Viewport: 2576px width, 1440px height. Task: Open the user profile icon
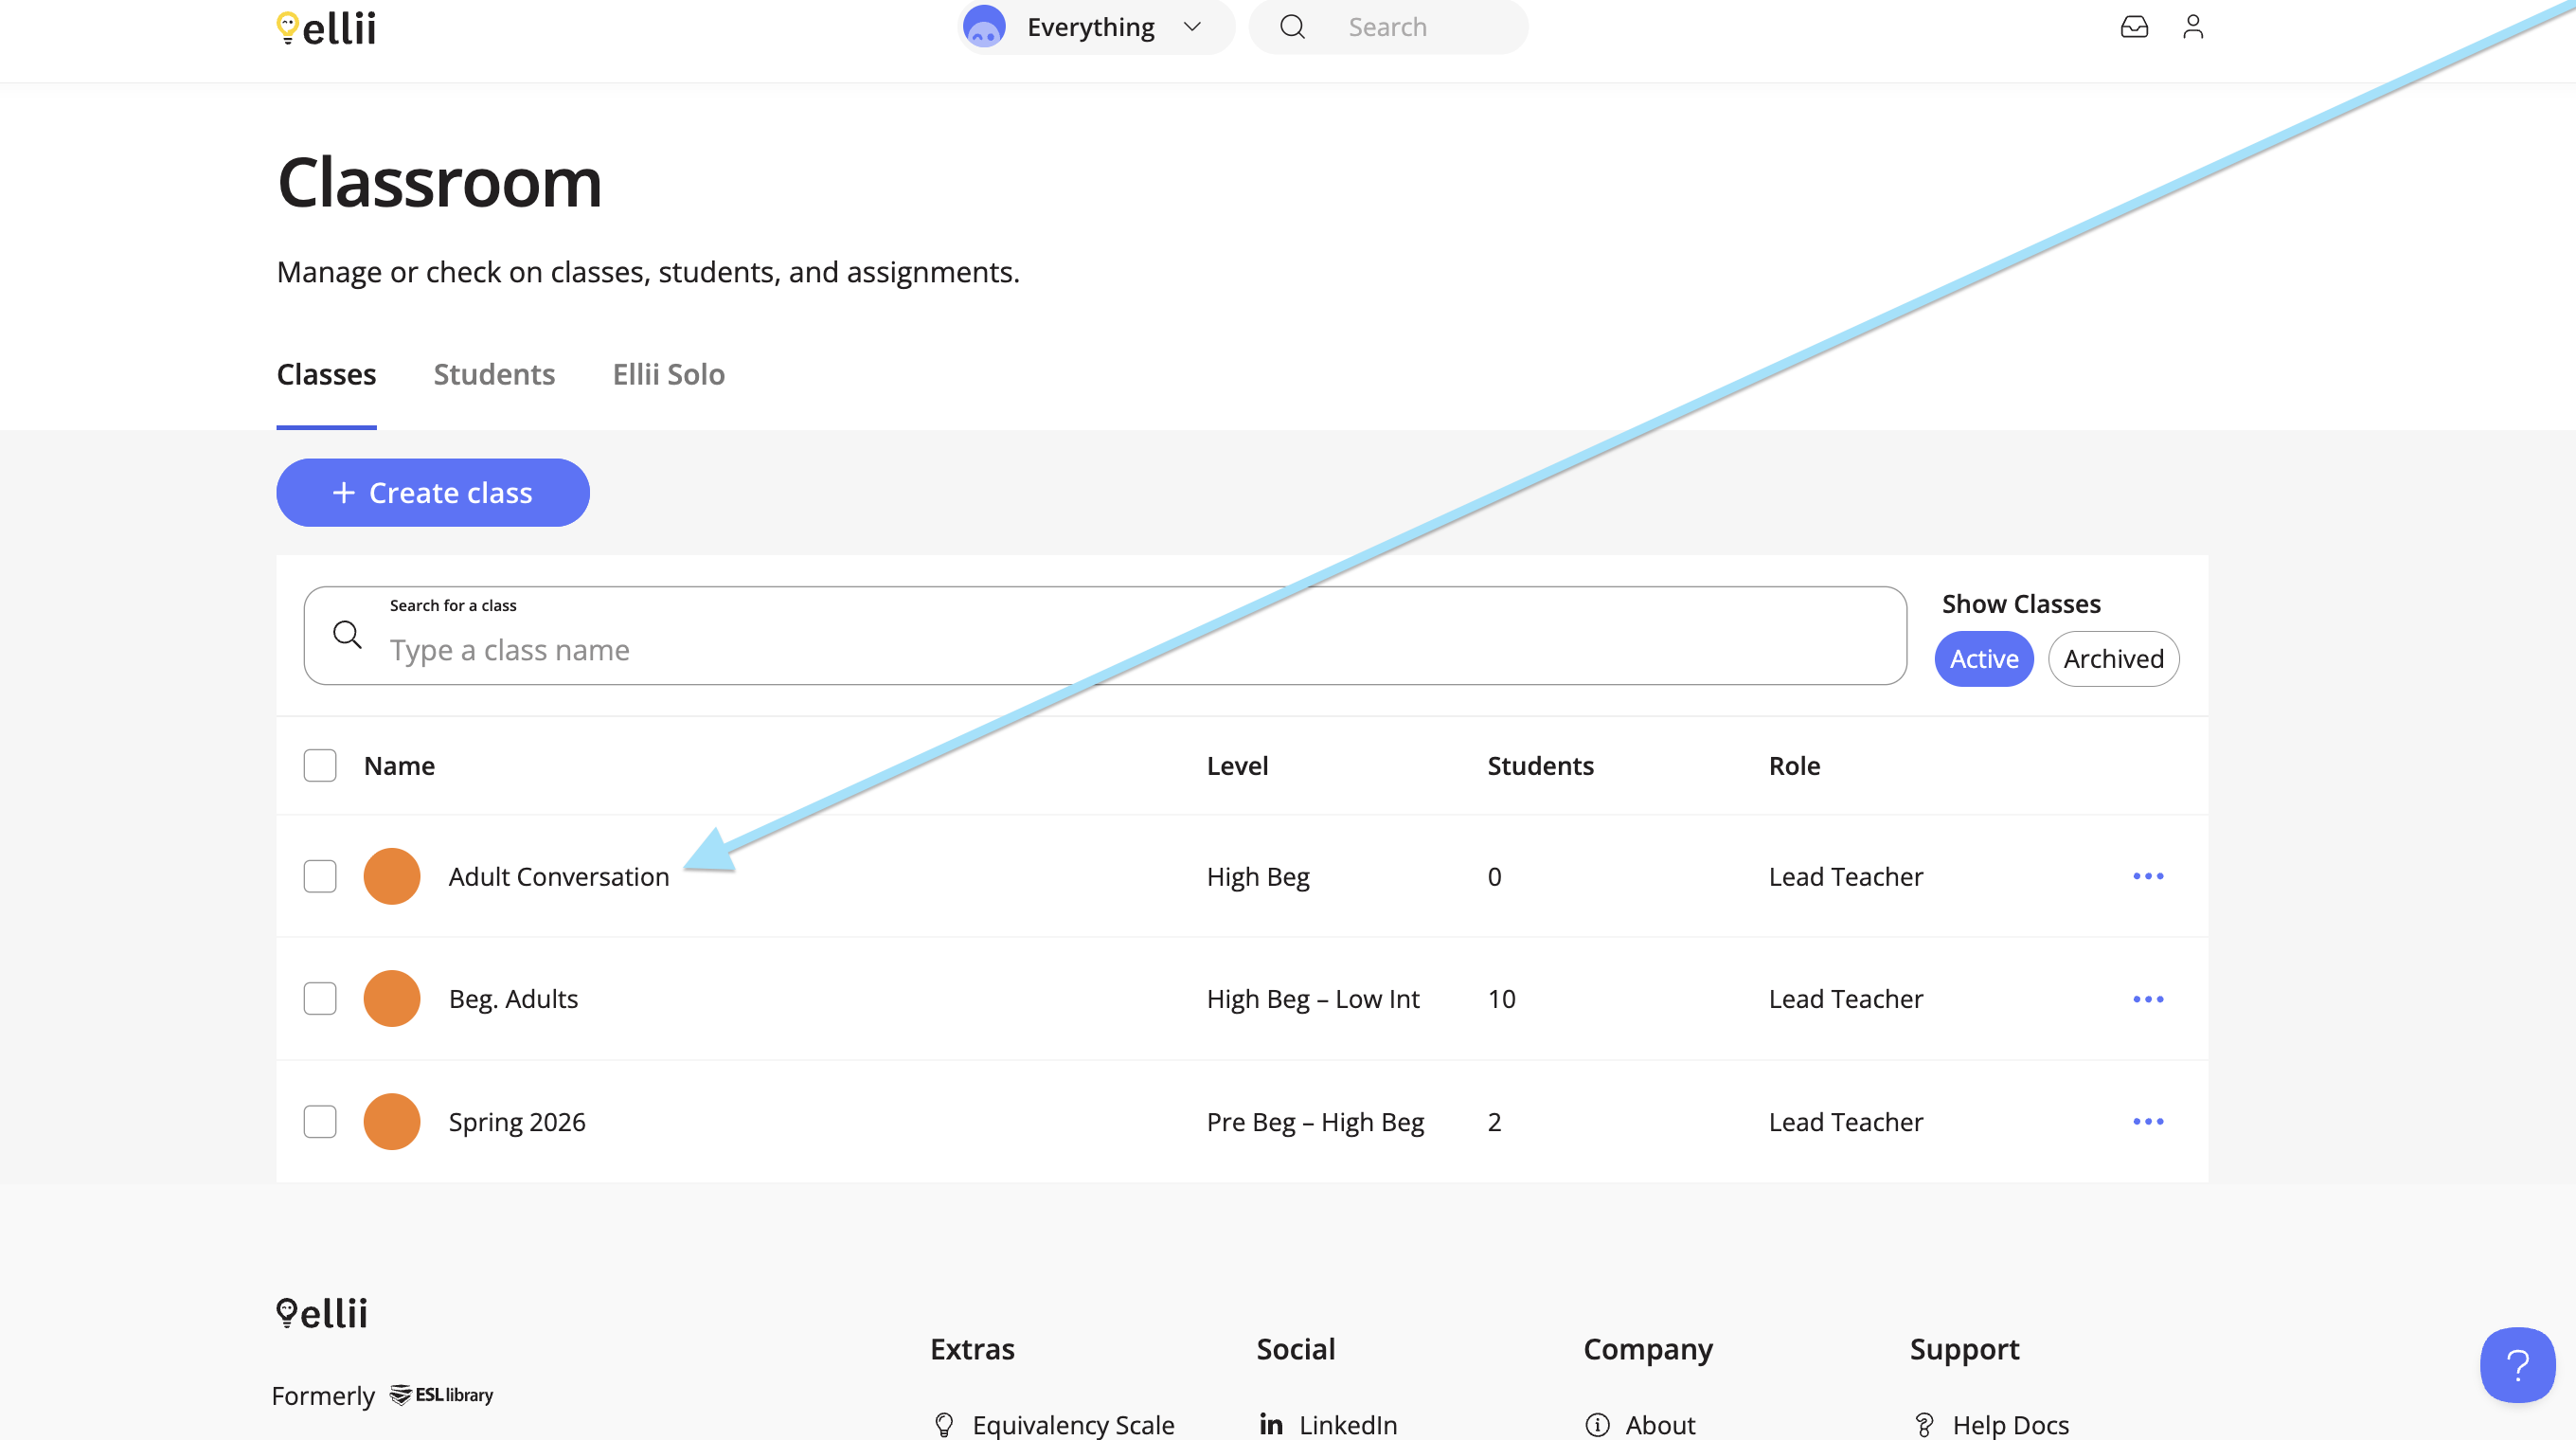(x=2192, y=27)
